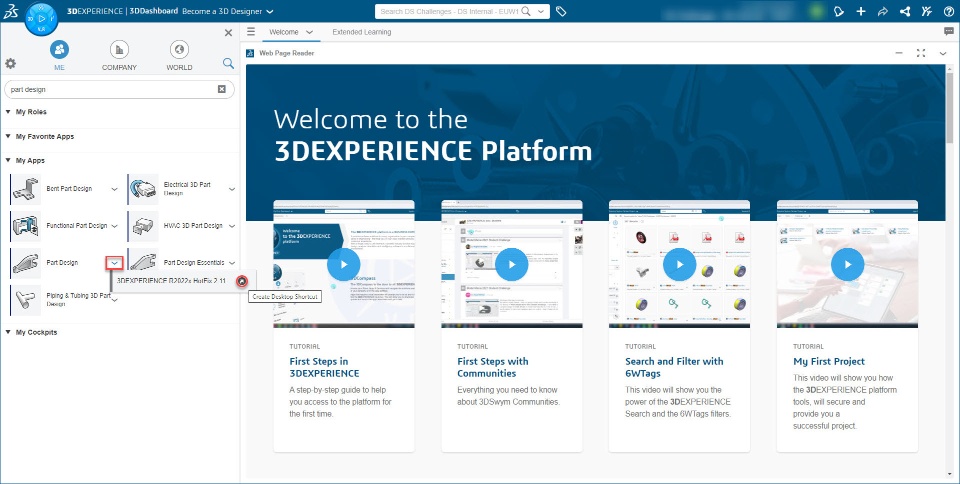Image resolution: width=960 pixels, height=484 pixels.
Task: Launch the HVAC 3D Part Design app
Action: (143, 226)
